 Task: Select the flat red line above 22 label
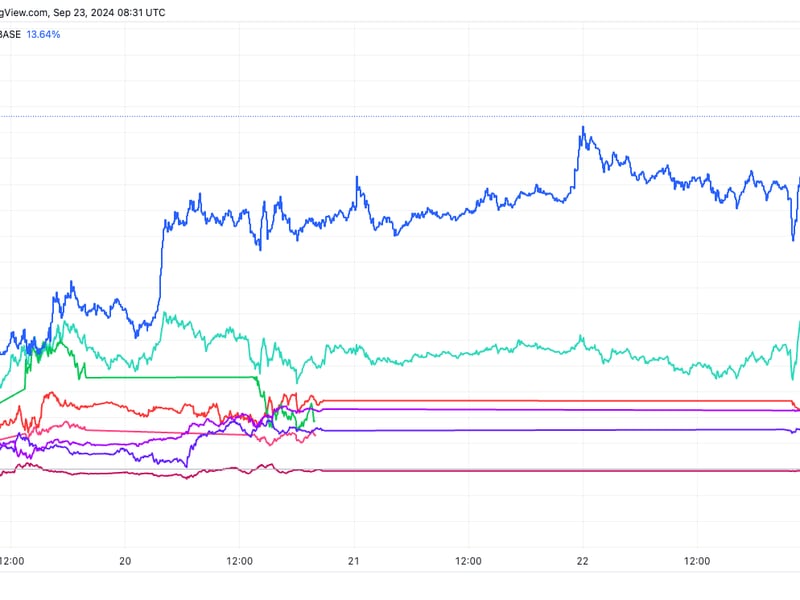tap(582, 401)
